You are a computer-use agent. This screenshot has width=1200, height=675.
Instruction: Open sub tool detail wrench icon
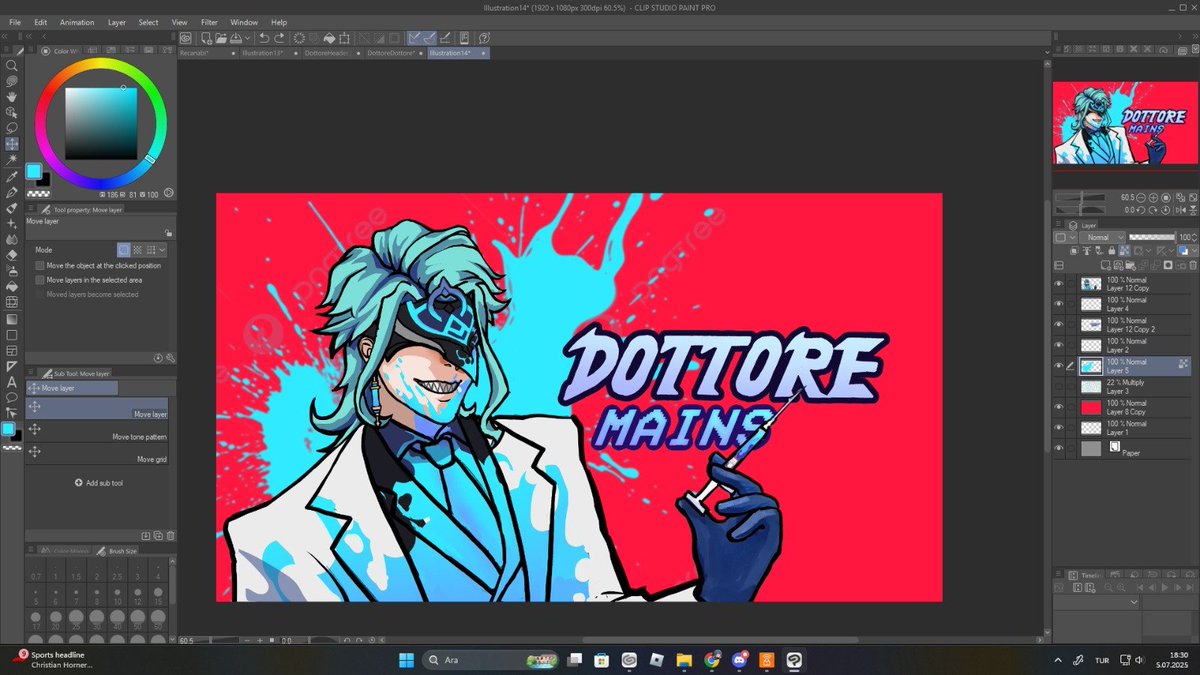click(170, 358)
